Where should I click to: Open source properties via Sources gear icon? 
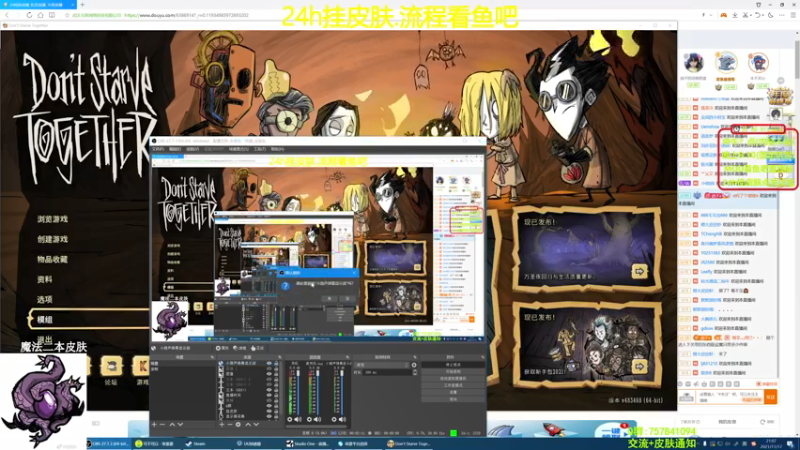pyautogui.click(x=238, y=424)
